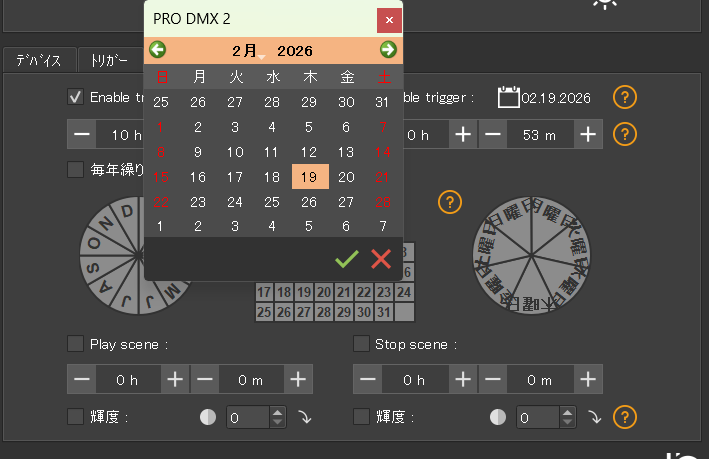Enable the 毎年繰り checkbox
Image resolution: width=709 pixels, height=459 pixels.
[75, 169]
